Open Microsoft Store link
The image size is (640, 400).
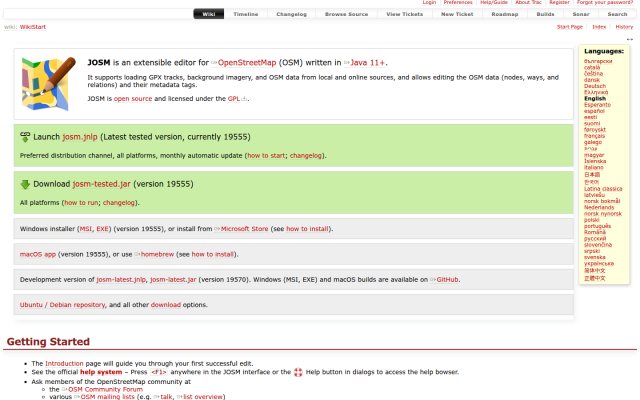pyautogui.click(x=242, y=229)
